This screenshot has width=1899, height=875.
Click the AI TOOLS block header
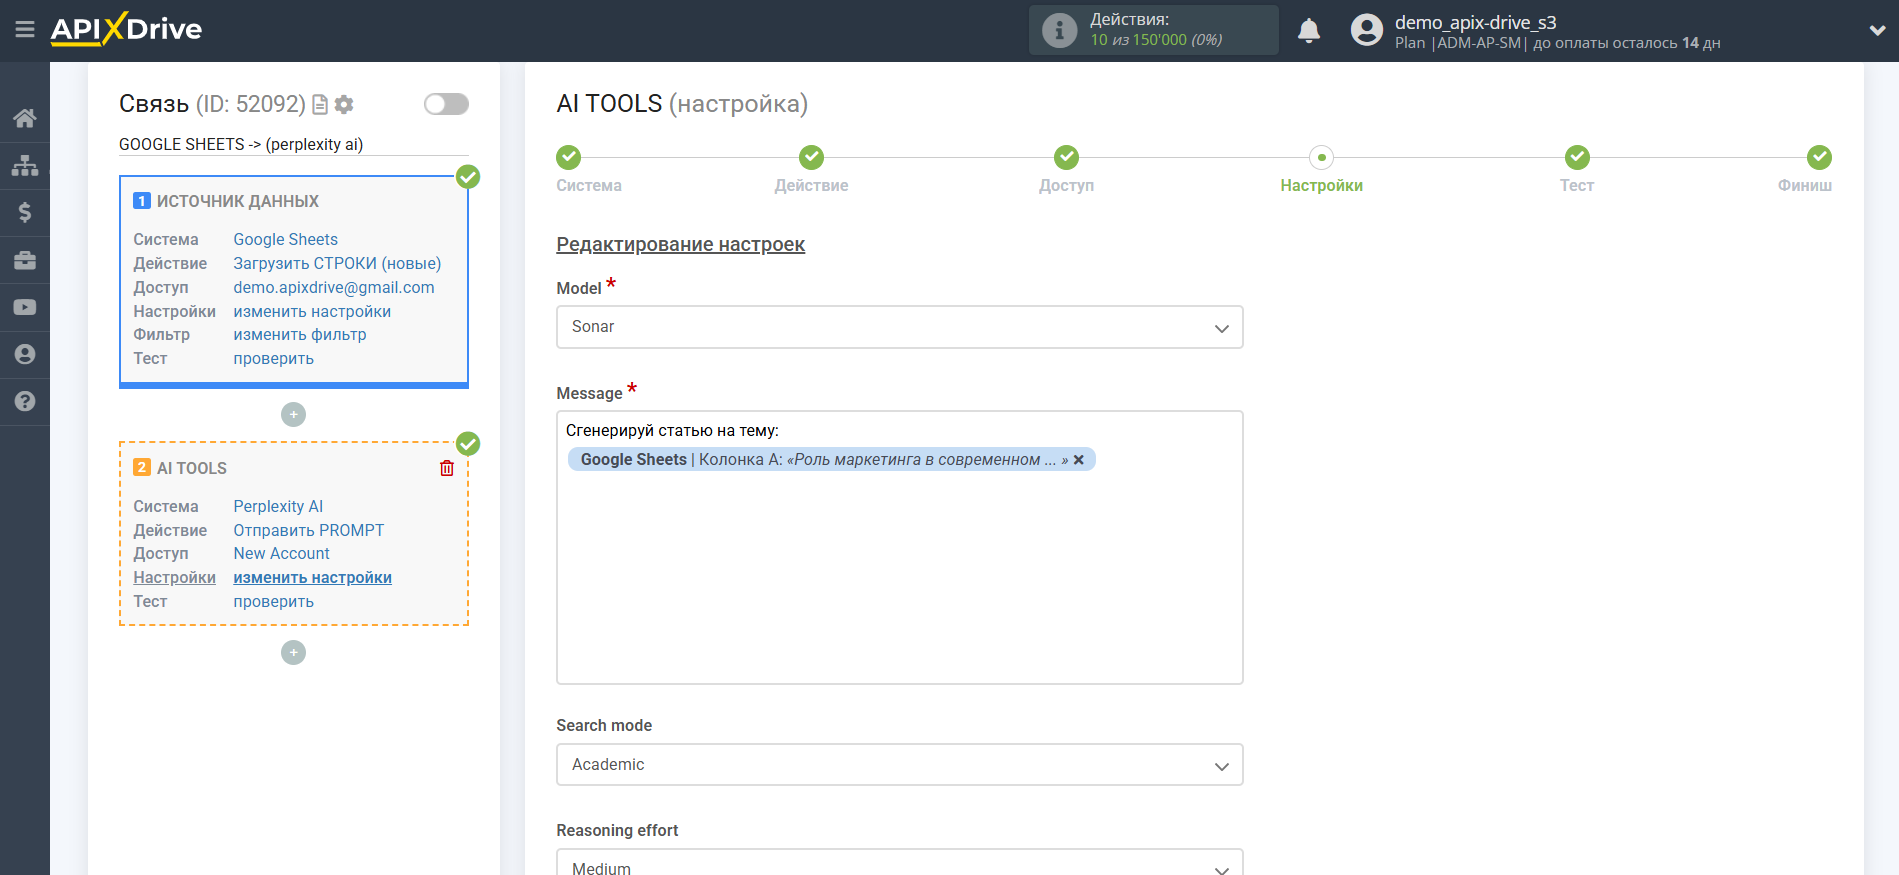pos(192,468)
